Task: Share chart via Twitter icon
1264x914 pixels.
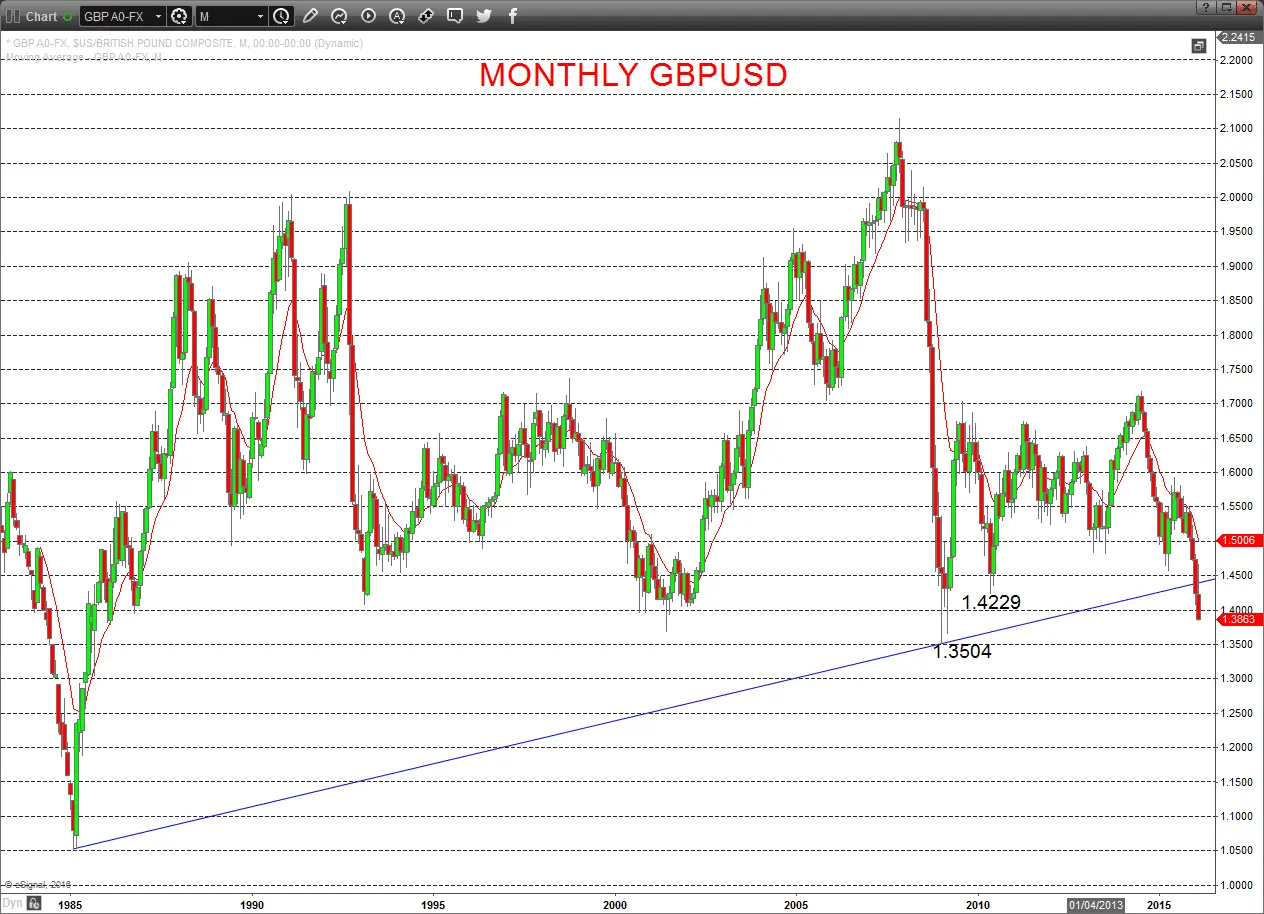Action: pos(484,16)
